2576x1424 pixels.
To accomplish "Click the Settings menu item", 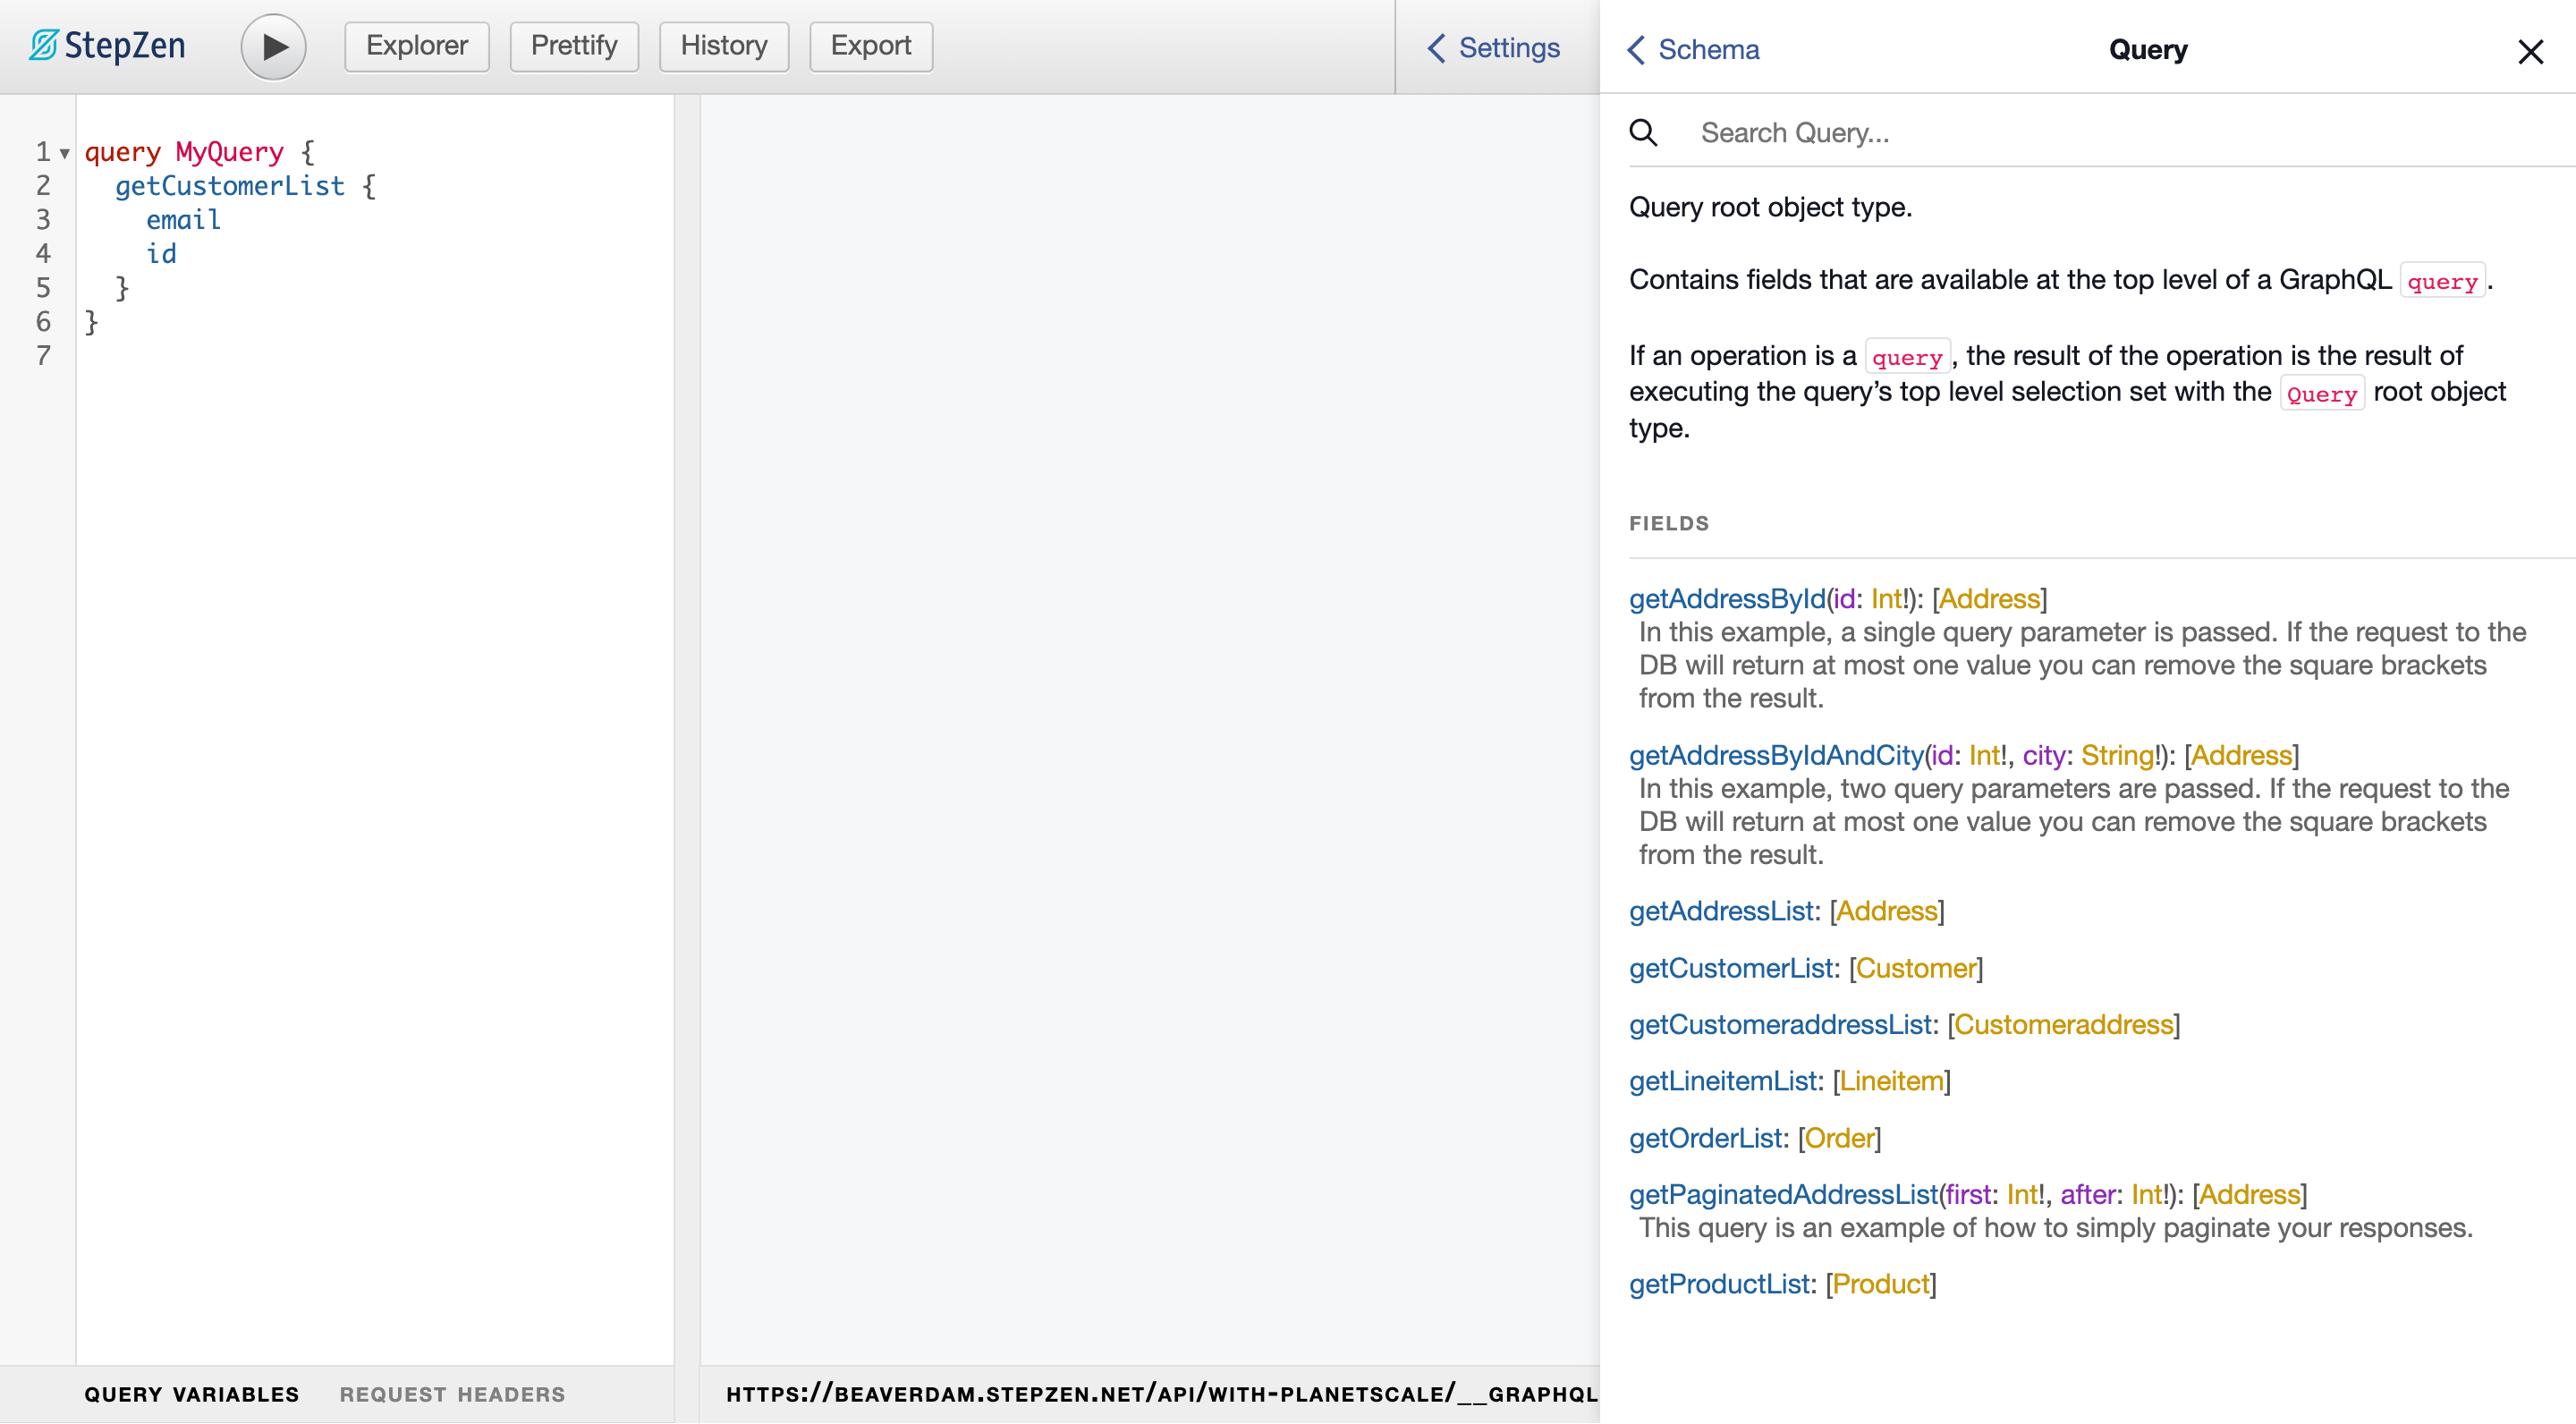I will [1492, 47].
